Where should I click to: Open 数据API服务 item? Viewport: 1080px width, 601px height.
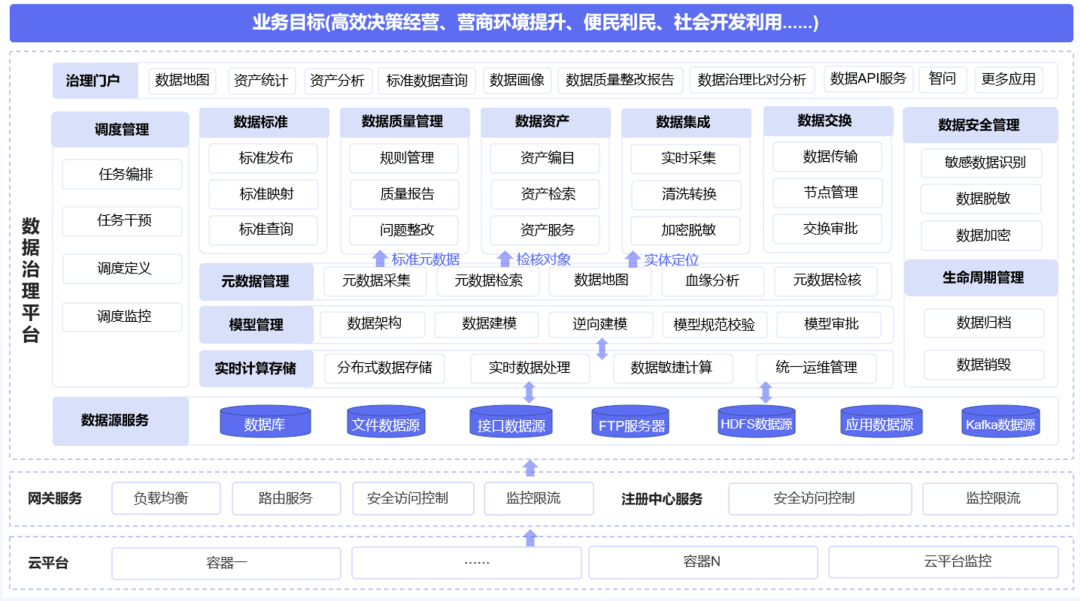(x=869, y=78)
